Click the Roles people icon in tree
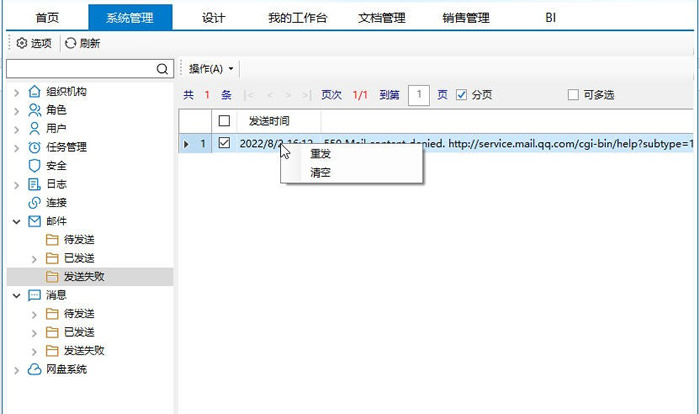Viewport: 700px width, 414px height. [x=35, y=110]
